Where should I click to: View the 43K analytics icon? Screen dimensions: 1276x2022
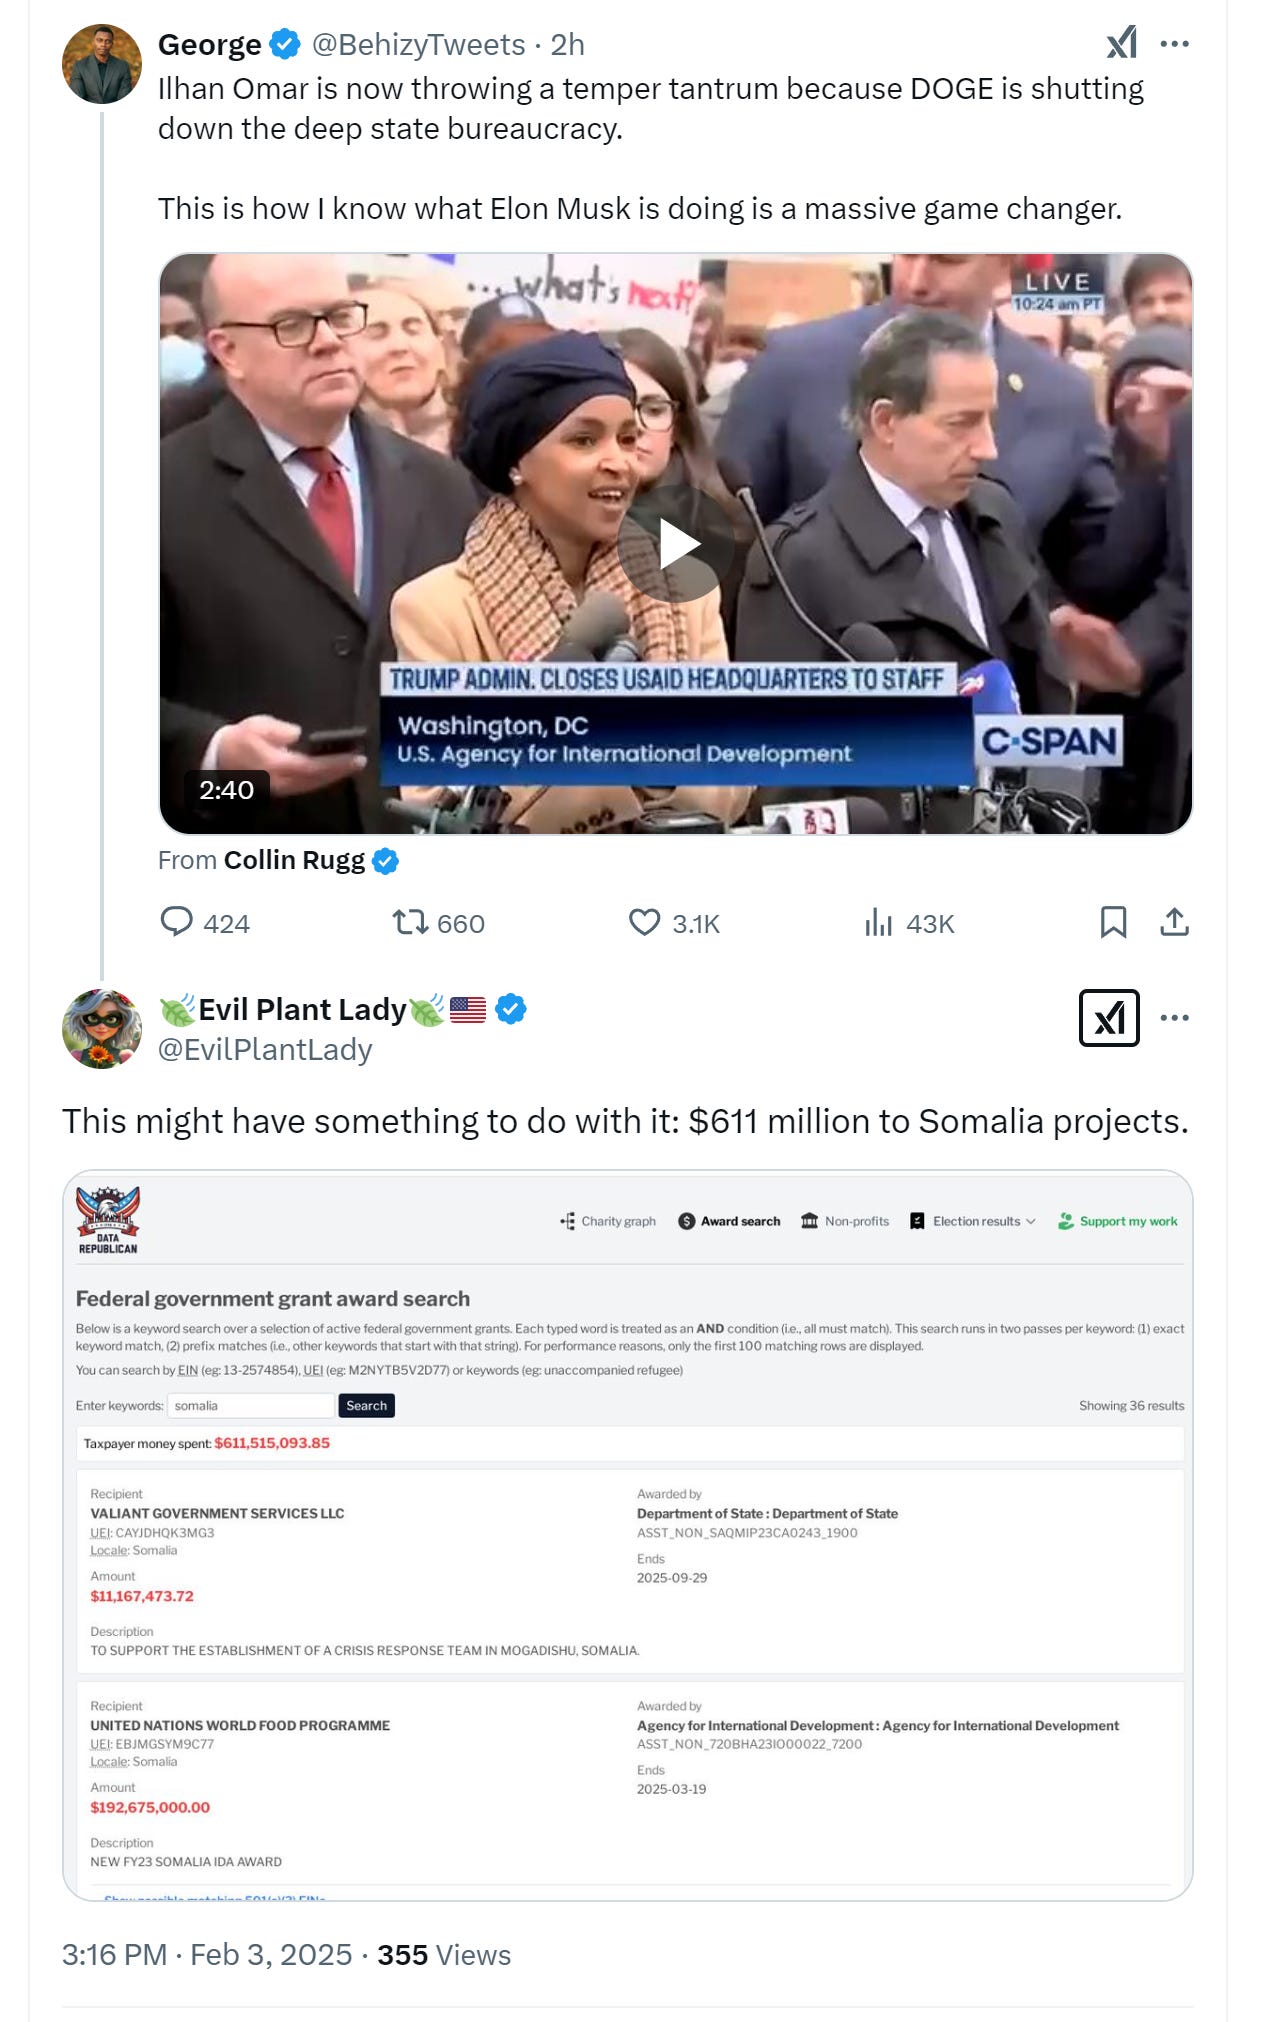click(878, 922)
